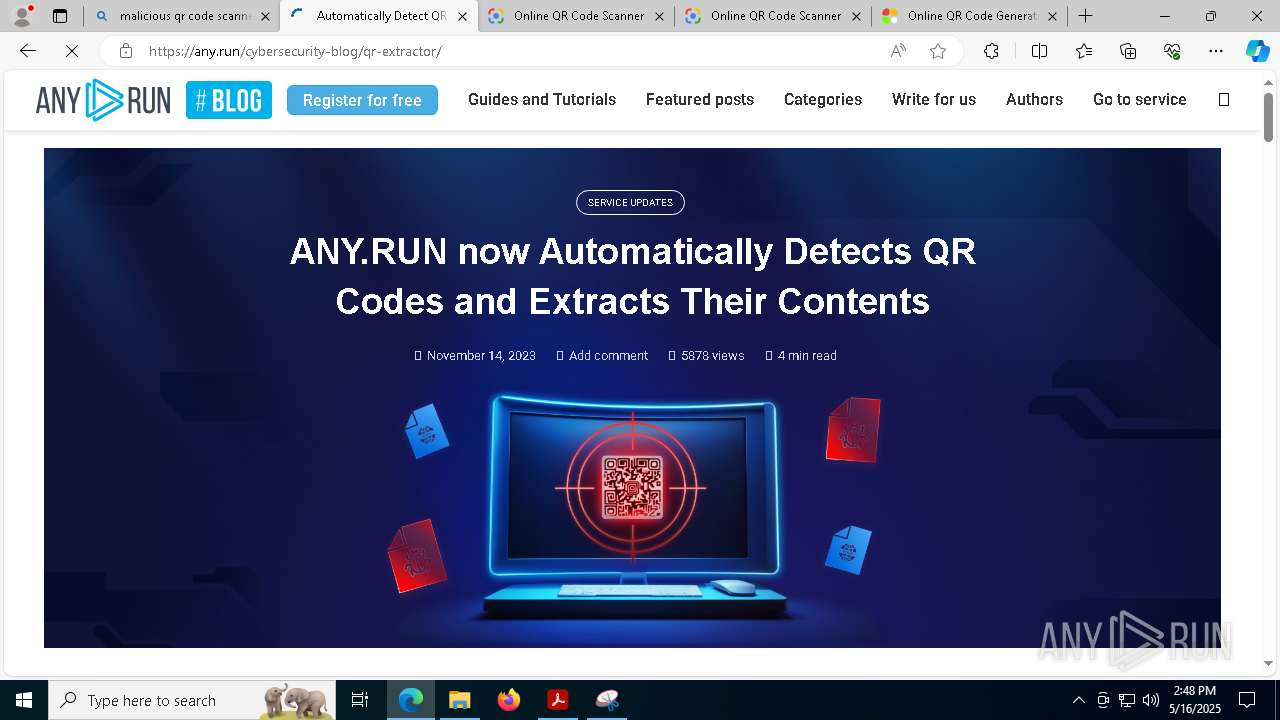Open the notification center icon

[x=1247, y=700]
